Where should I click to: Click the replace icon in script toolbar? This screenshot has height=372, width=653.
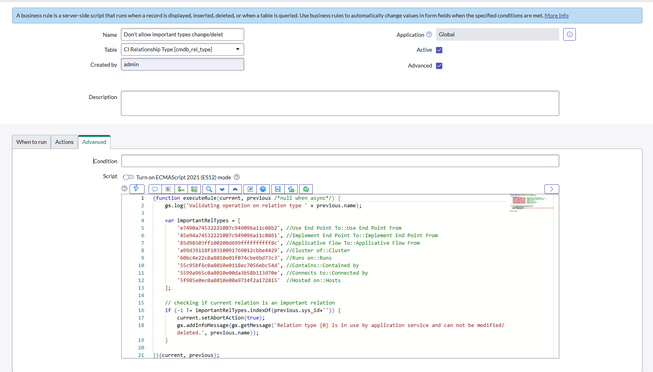(x=181, y=189)
